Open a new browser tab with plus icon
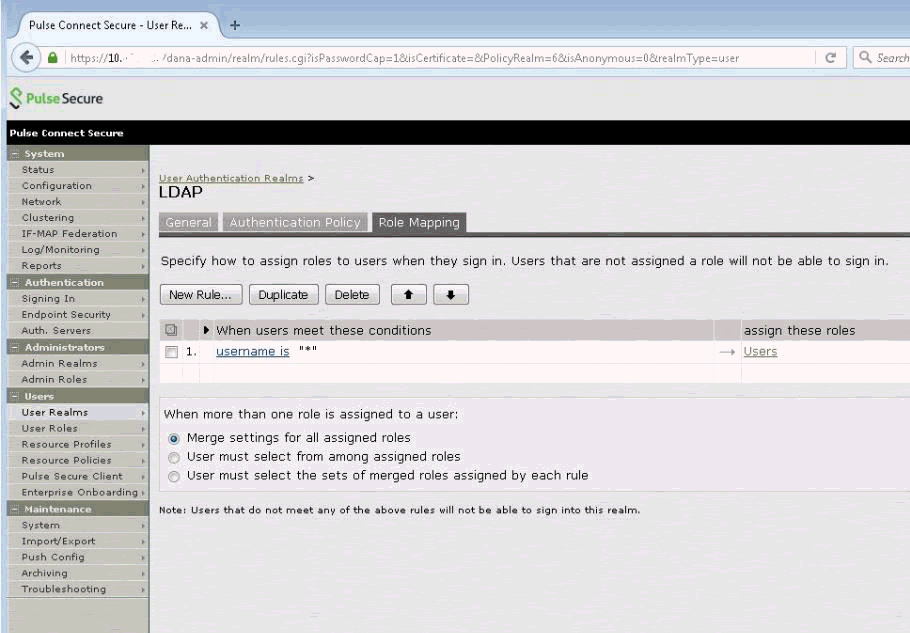Image resolution: width=910 pixels, height=633 pixels. (x=235, y=23)
